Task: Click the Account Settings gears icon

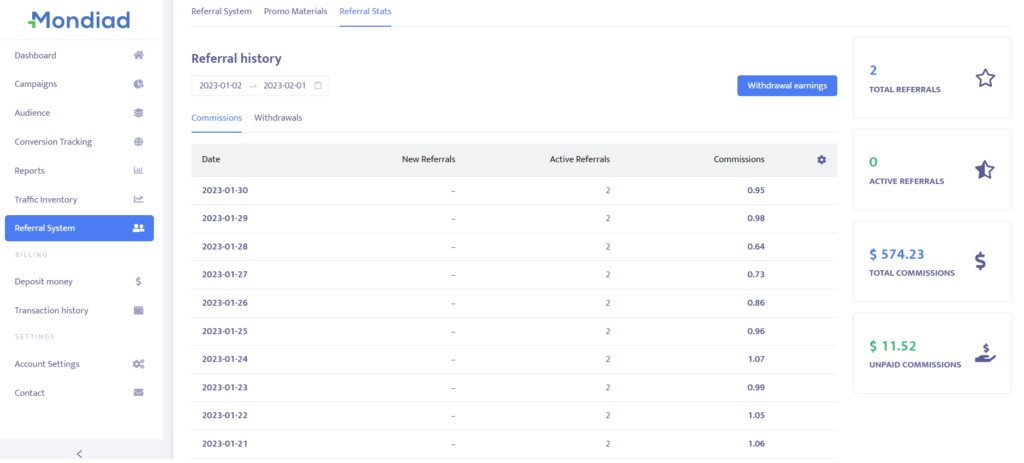Action: click(x=139, y=364)
